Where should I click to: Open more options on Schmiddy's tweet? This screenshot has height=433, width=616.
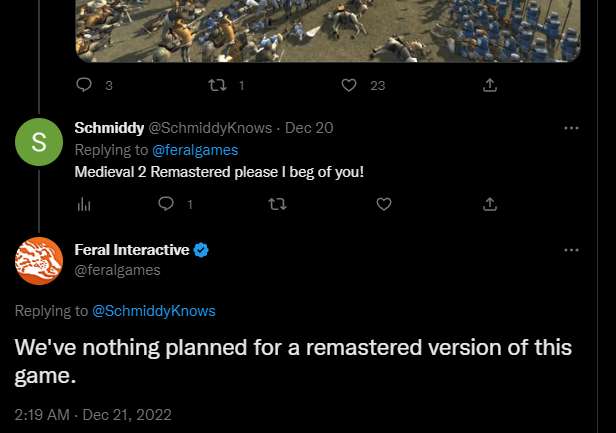[571, 128]
